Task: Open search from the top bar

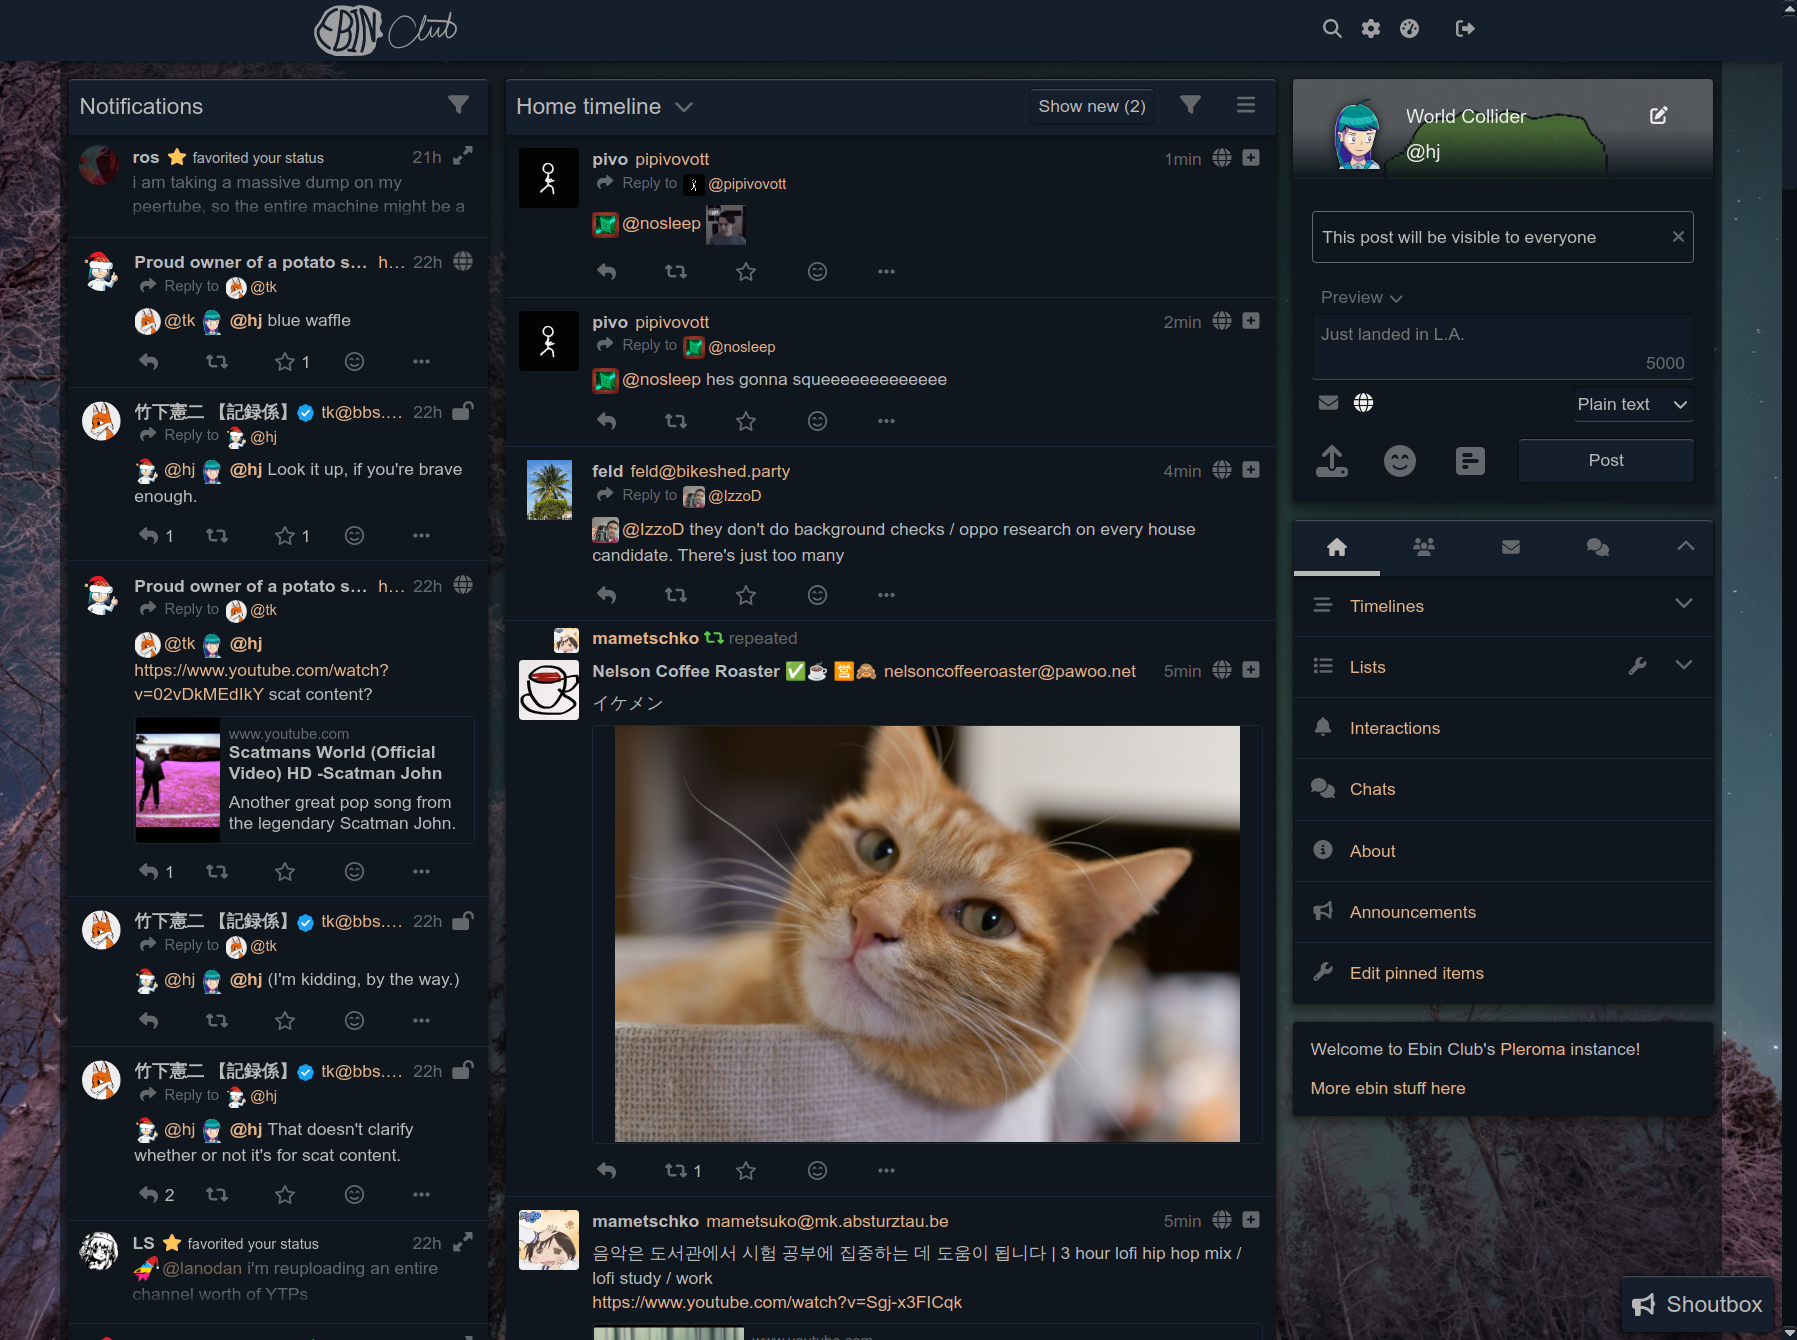Action: coord(1331,29)
